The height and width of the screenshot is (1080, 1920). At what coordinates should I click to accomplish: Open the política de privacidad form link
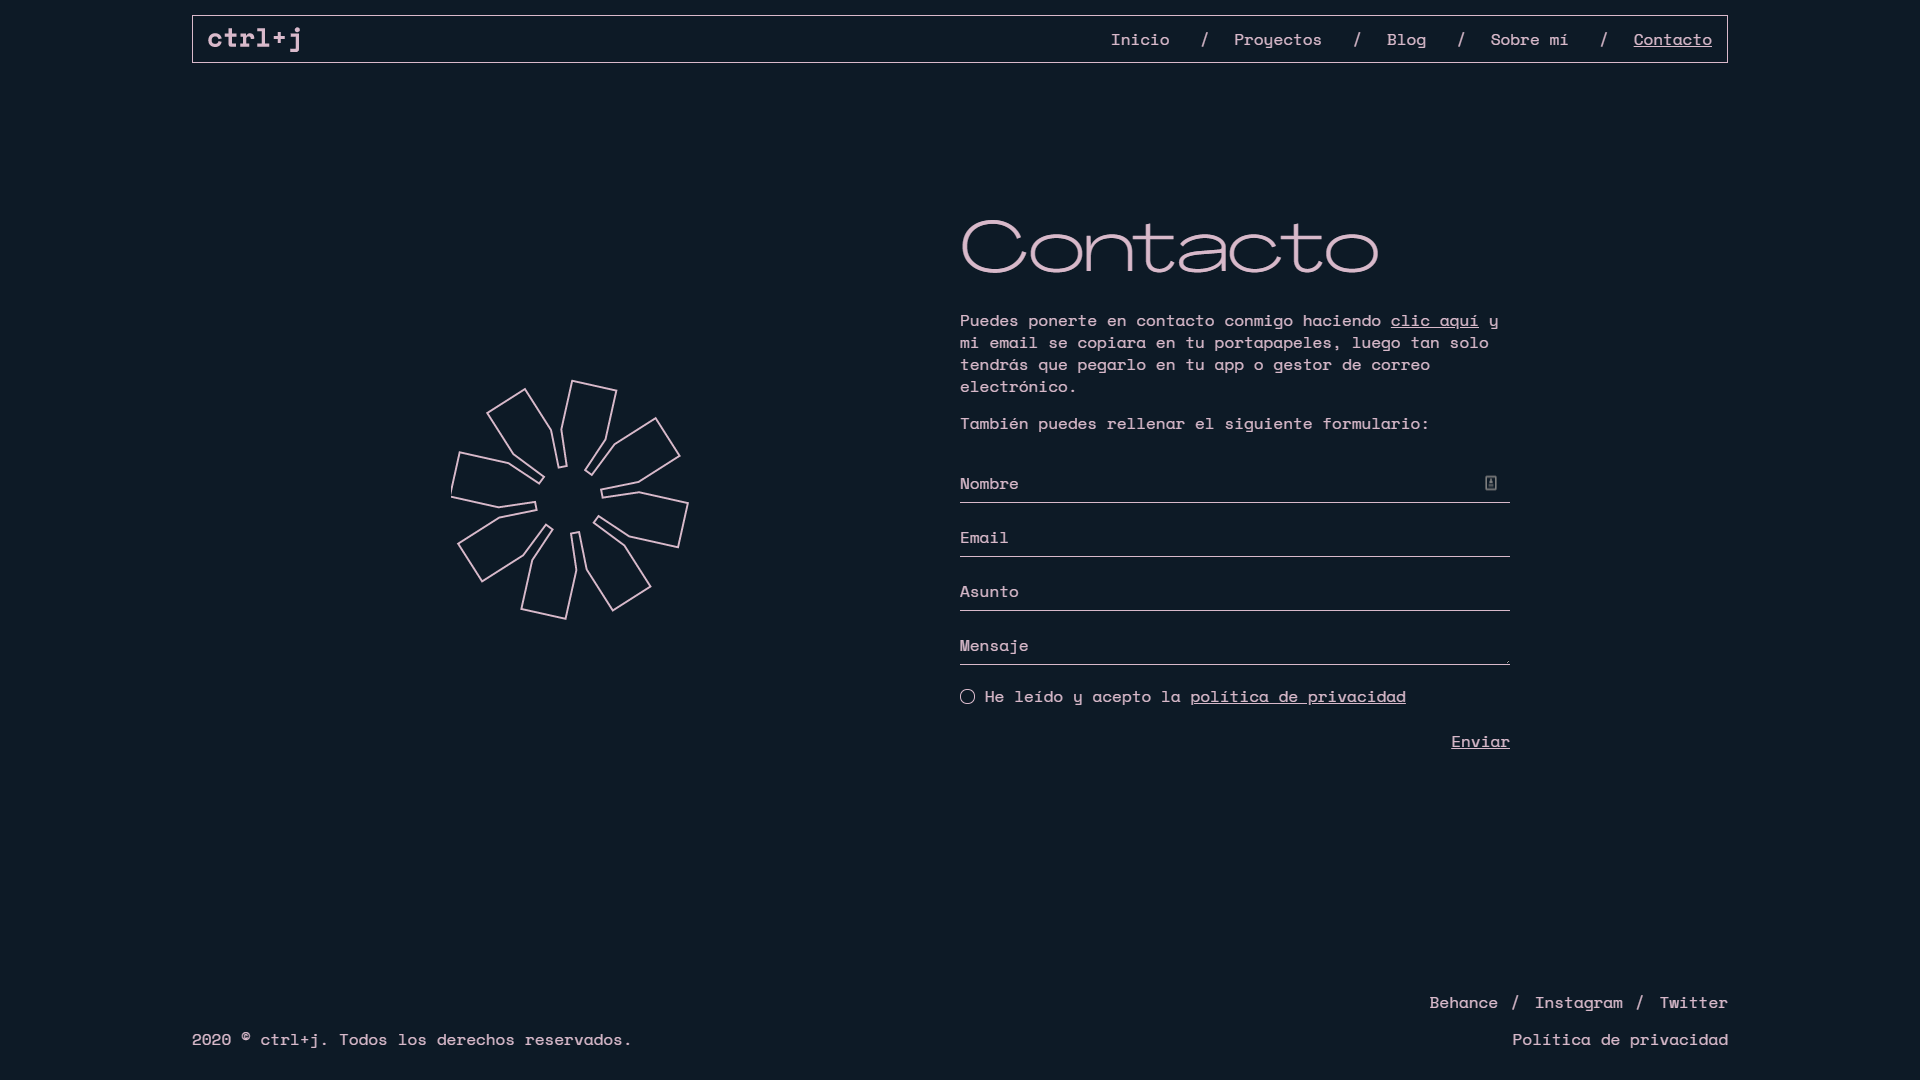[1297, 697]
